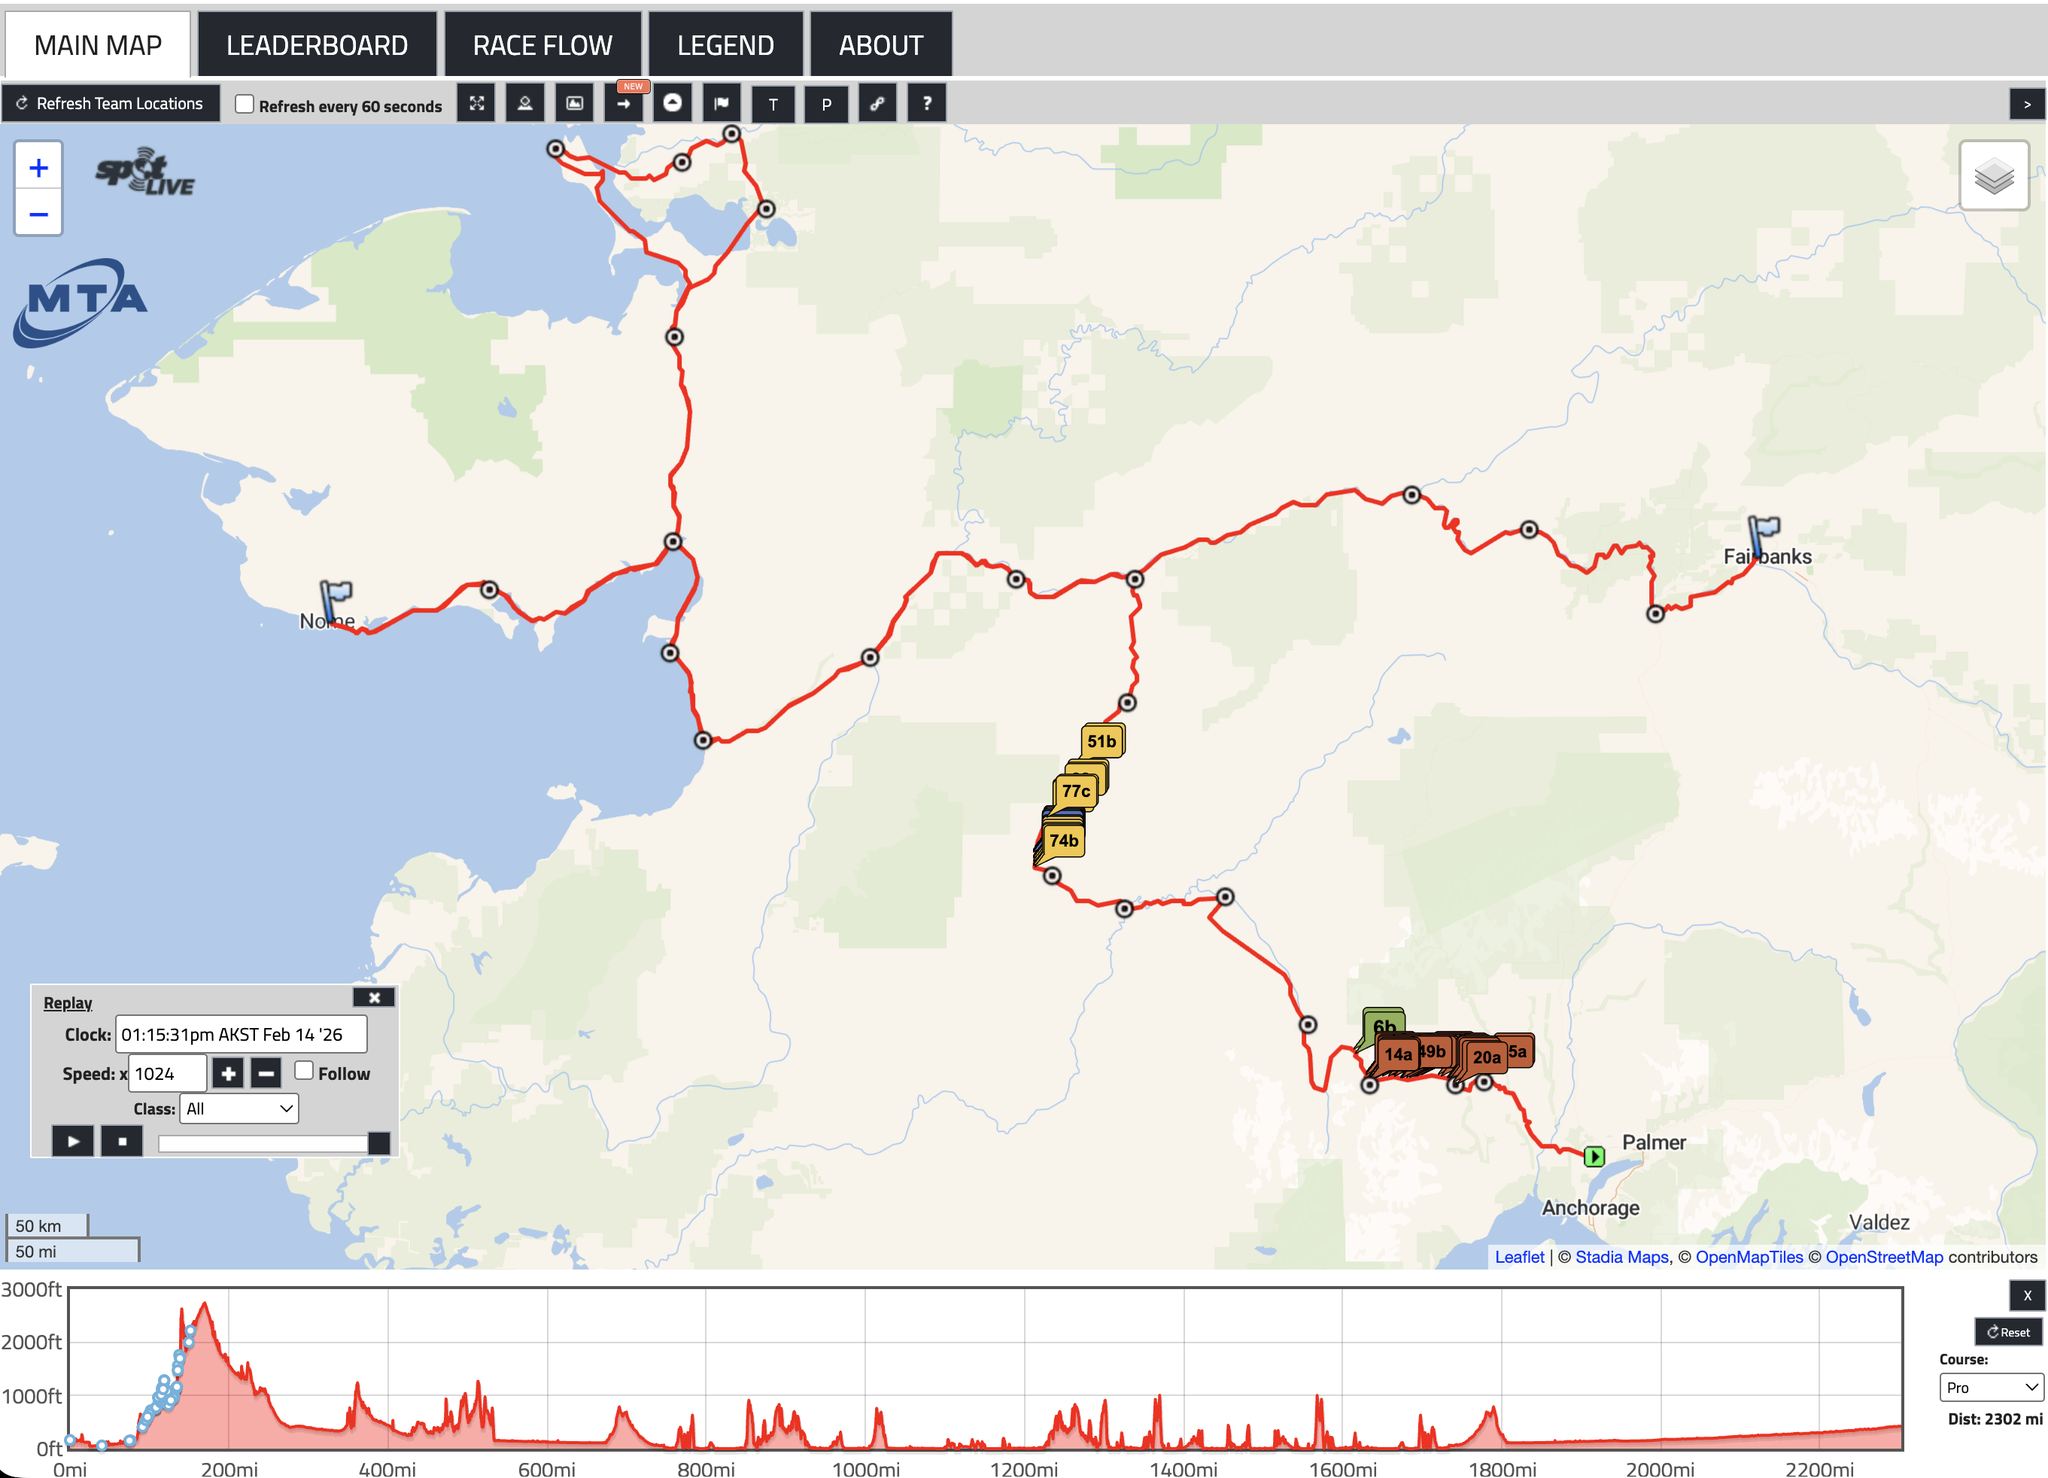Viewport: 2048px width, 1478px height.
Task: Click the replay Speed value field
Action: click(167, 1073)
